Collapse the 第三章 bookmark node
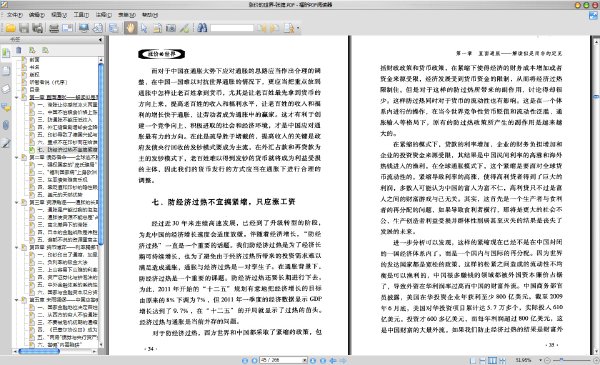 pos(17,202)
